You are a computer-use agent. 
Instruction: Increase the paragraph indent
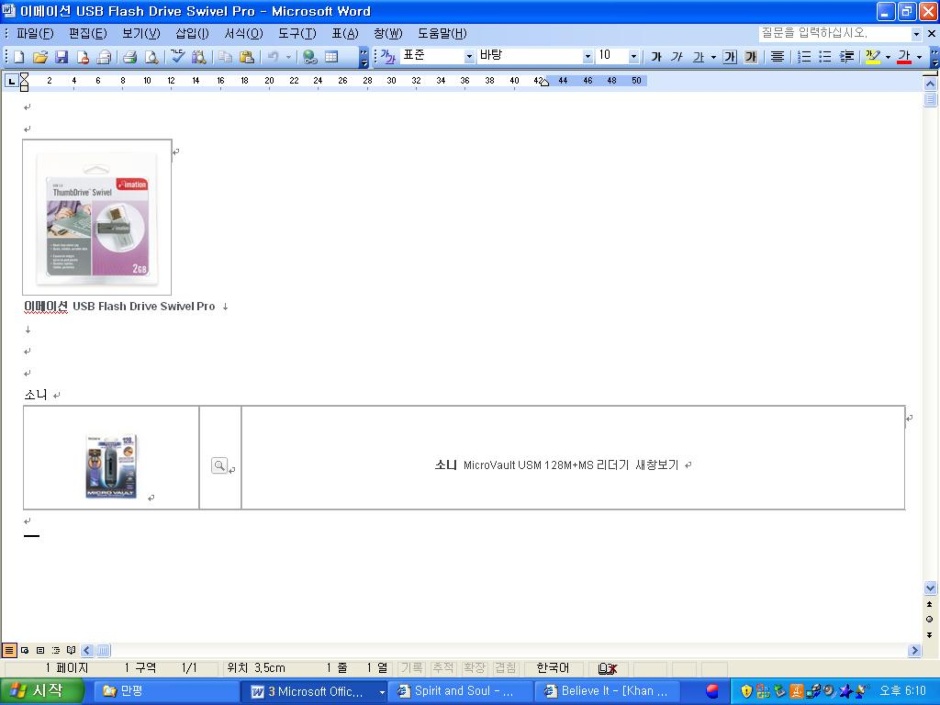pyautogui.click(x=846, y=57)
